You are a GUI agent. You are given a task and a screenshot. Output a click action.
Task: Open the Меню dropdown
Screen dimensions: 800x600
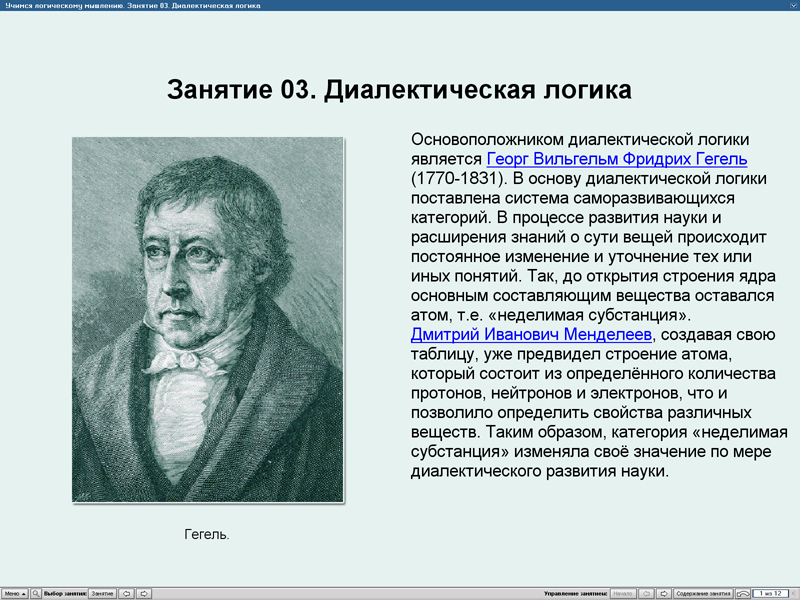click(14, 592)
